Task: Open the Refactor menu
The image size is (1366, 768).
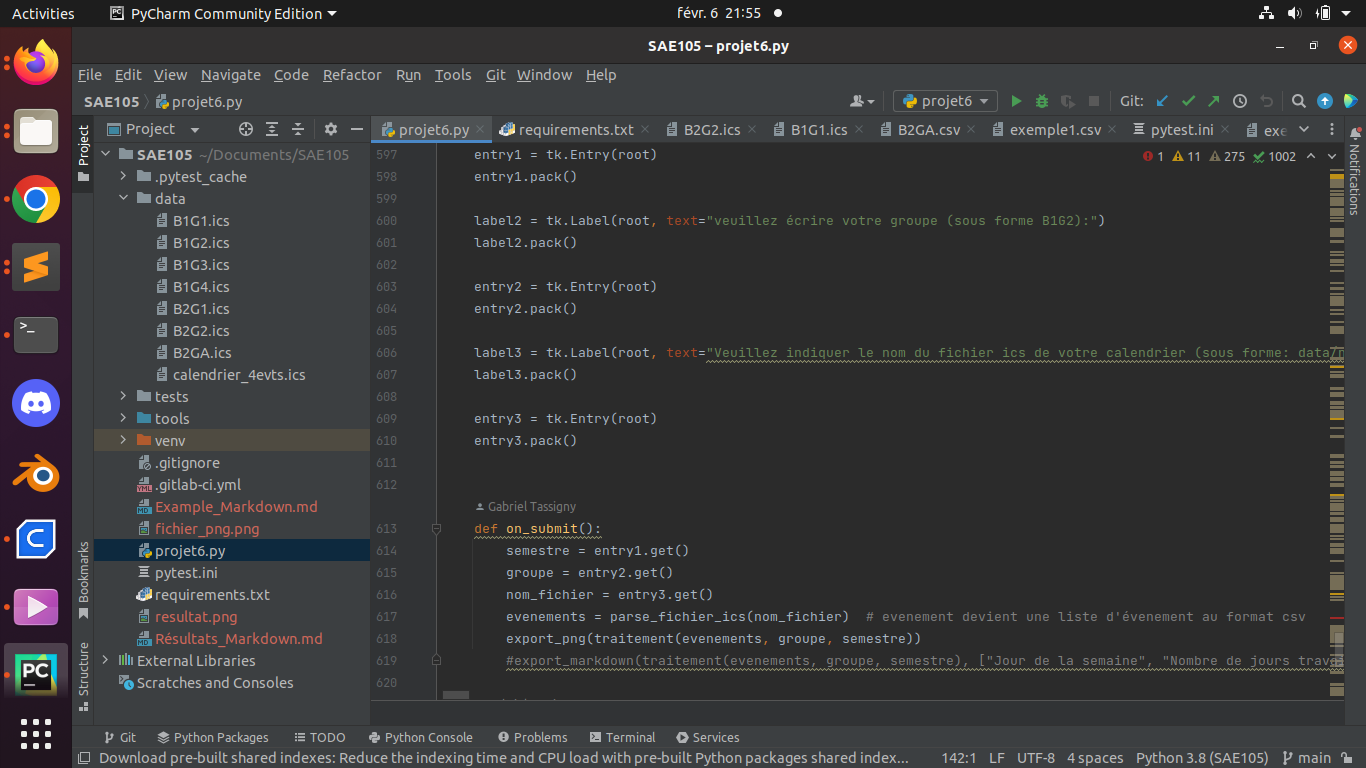Action: coord(352,75)
